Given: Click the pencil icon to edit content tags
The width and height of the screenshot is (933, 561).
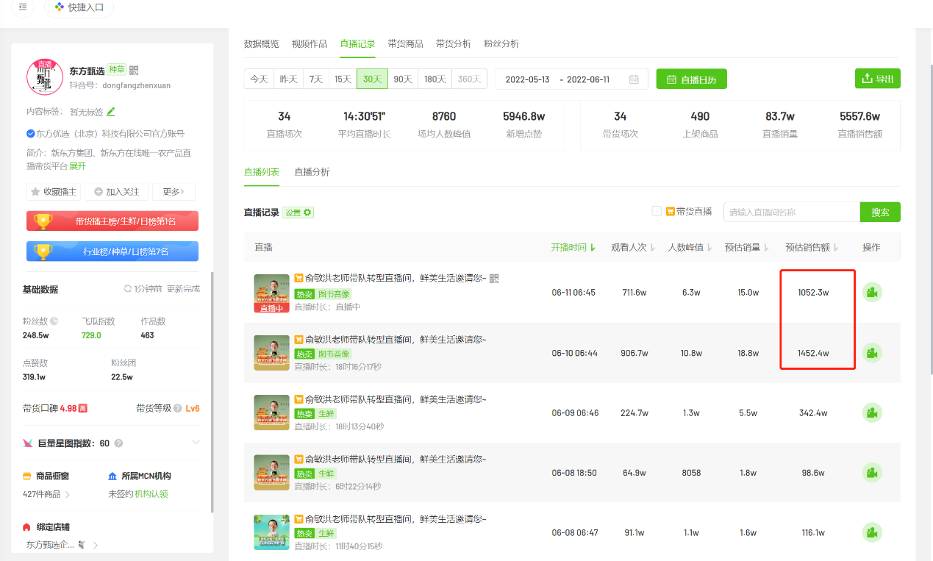Looking at the screenshot, I should coord(111,111).
